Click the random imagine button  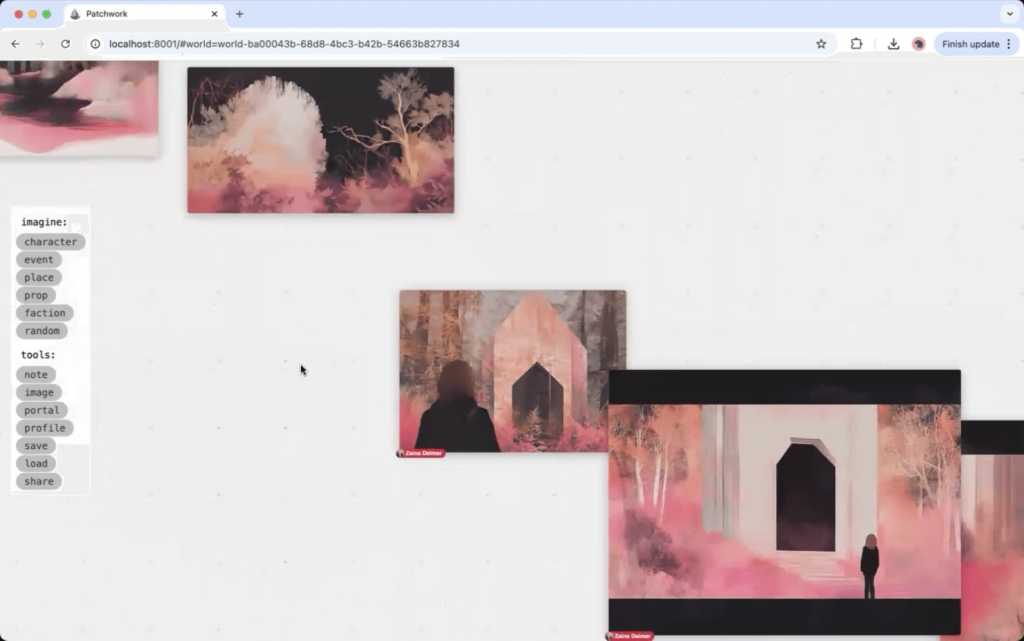pyautogui.click(x=42, y=331)
